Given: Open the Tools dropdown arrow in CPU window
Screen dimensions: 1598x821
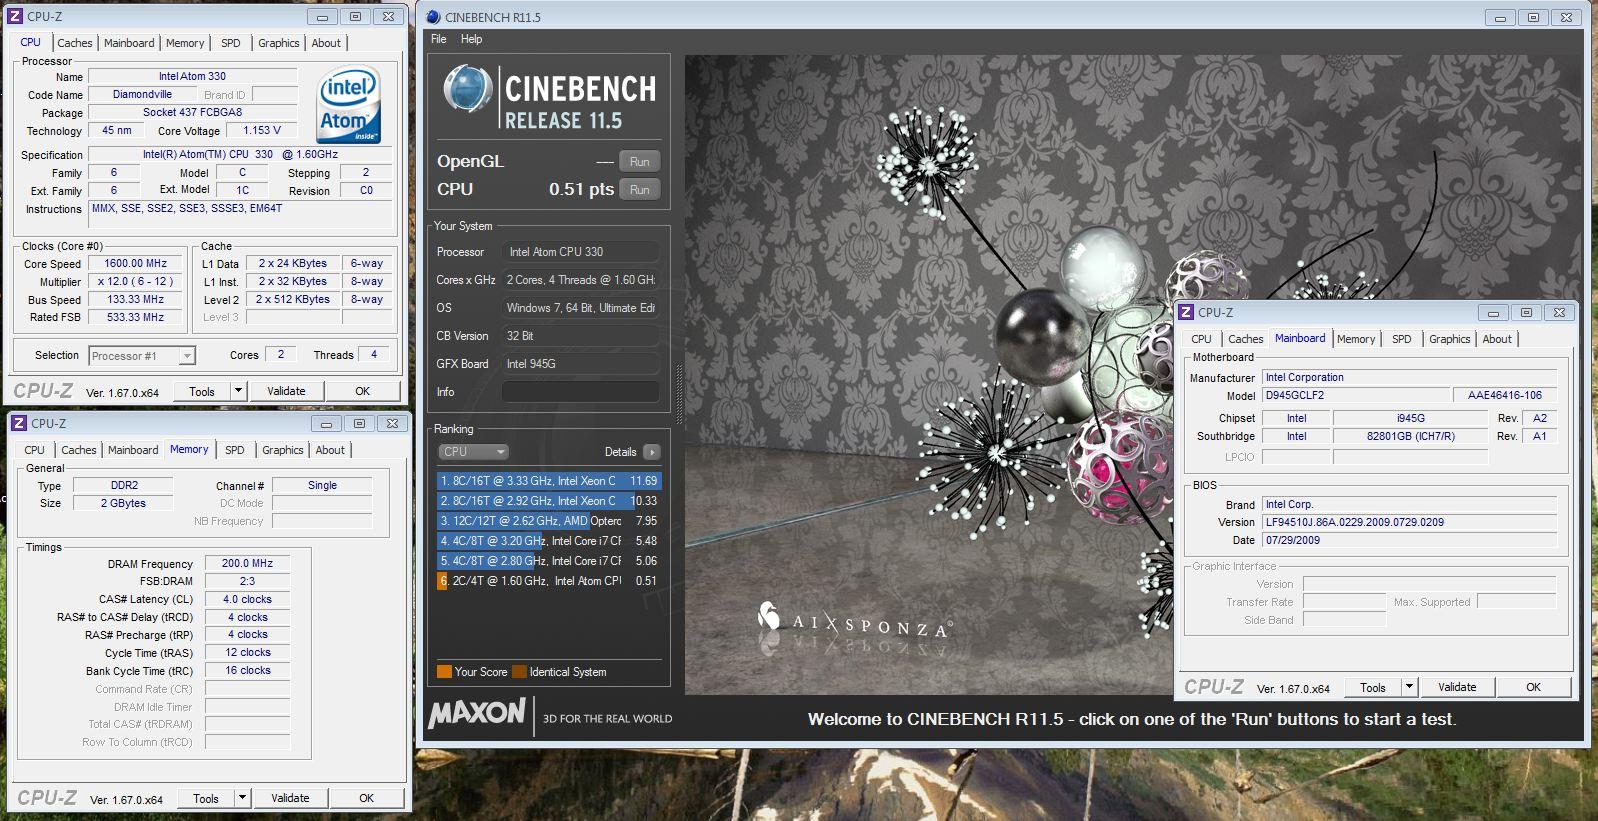Looking at the screenshot, I should pos(239,391).
